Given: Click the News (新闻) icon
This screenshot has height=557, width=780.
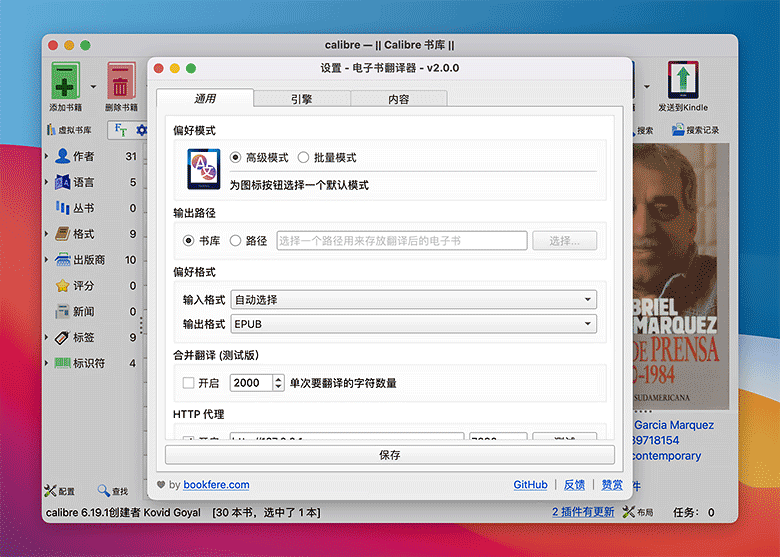Looking at the screenshot, I should [63, 311].
